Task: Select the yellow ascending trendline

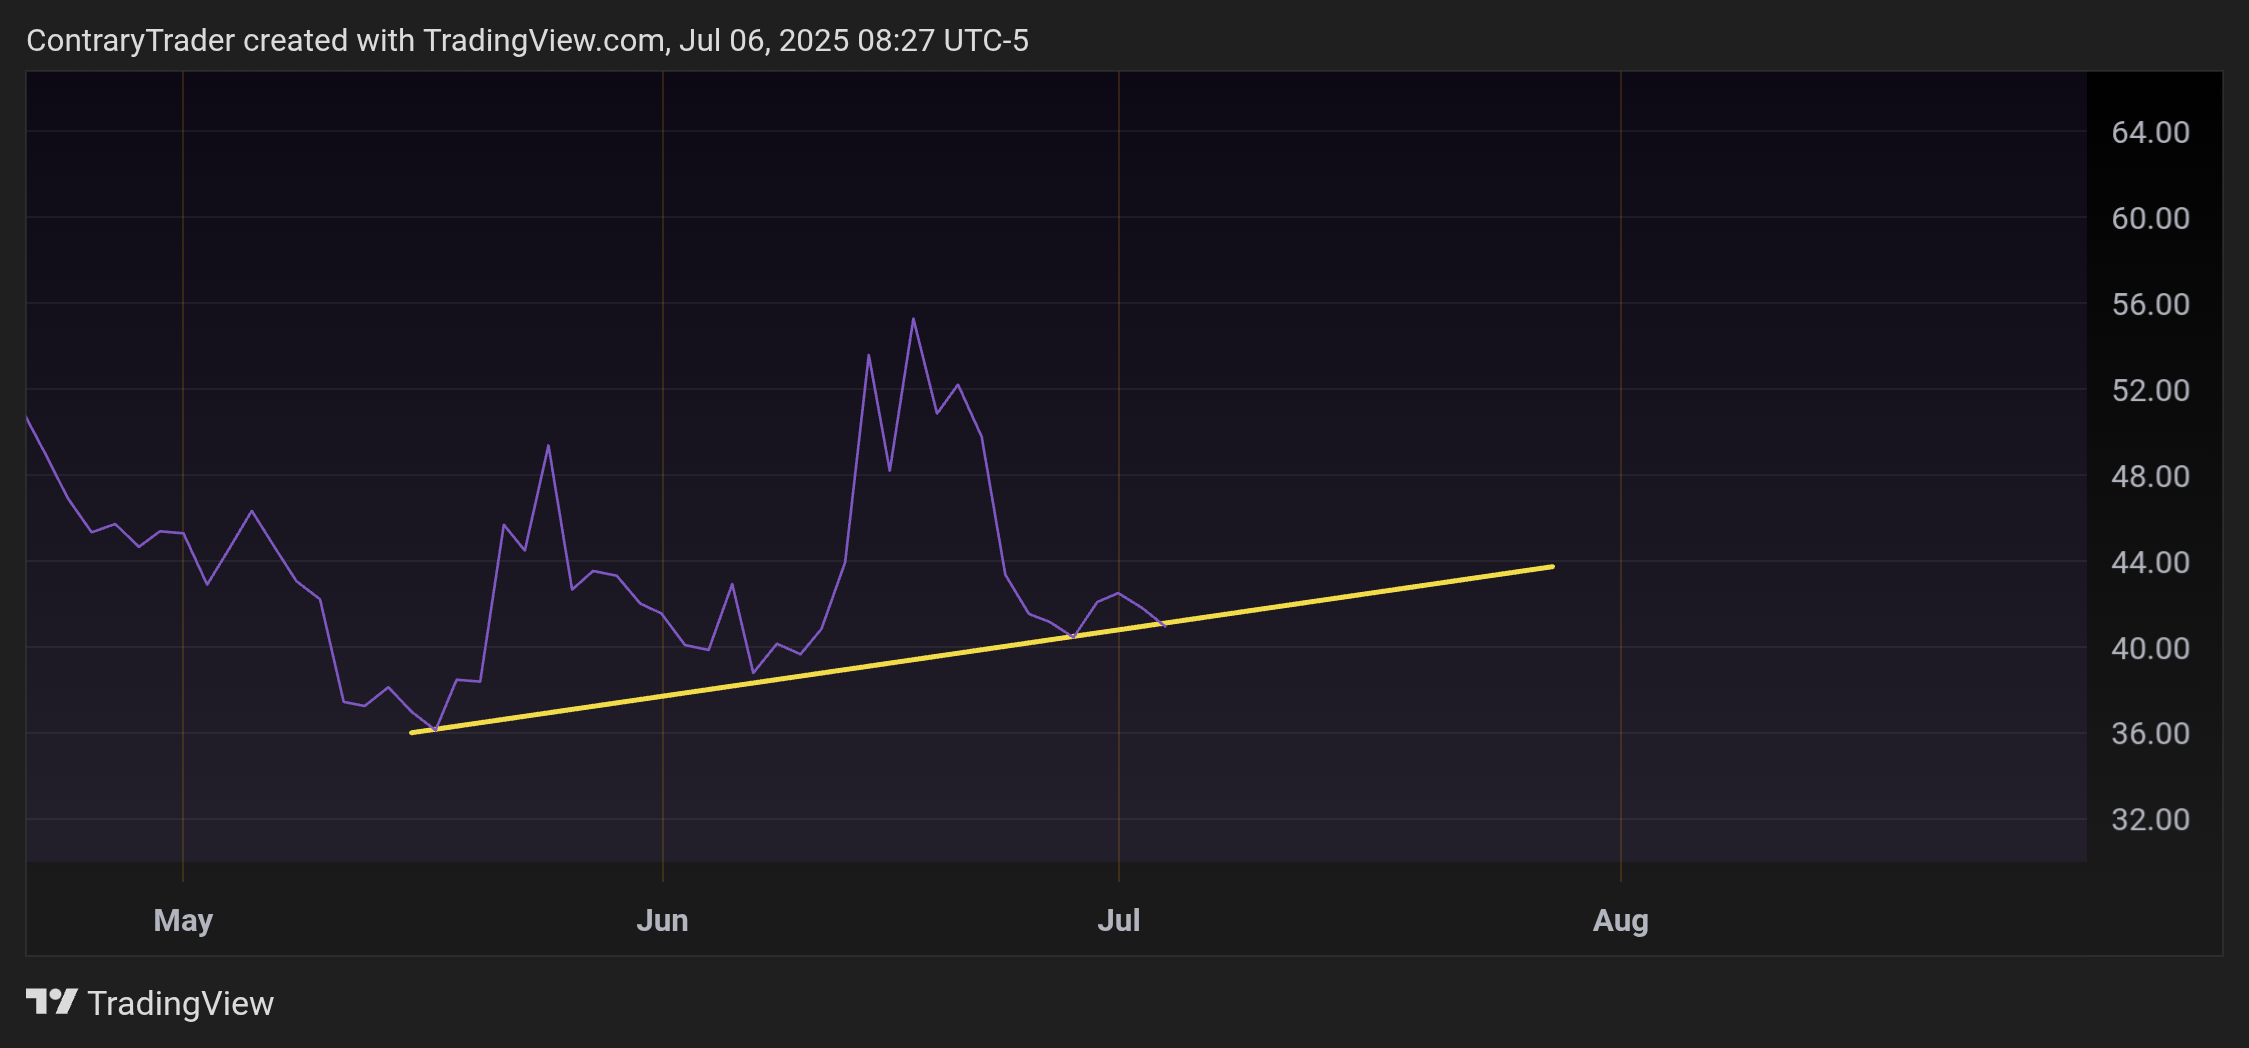Action: (980, 650)
